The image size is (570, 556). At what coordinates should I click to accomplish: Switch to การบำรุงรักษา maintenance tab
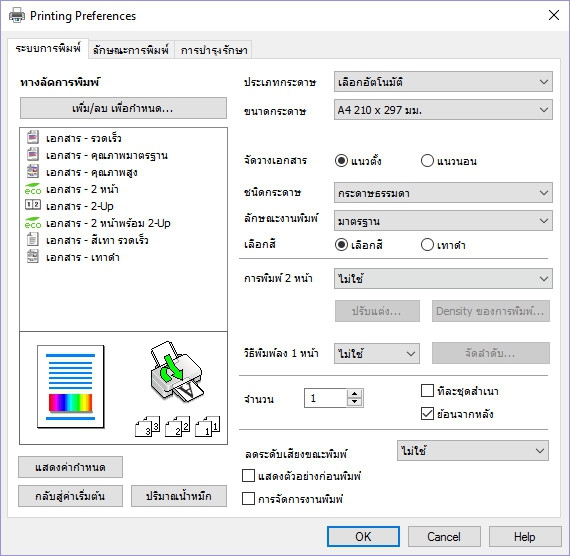tap(214, 49)
